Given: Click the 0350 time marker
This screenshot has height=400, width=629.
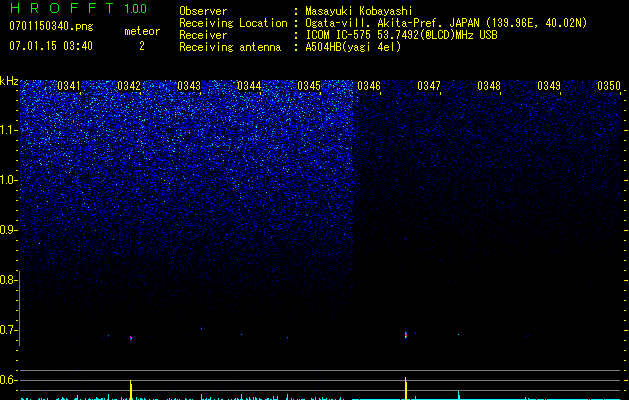Looking at the screenshot, I should coord(609,86).
